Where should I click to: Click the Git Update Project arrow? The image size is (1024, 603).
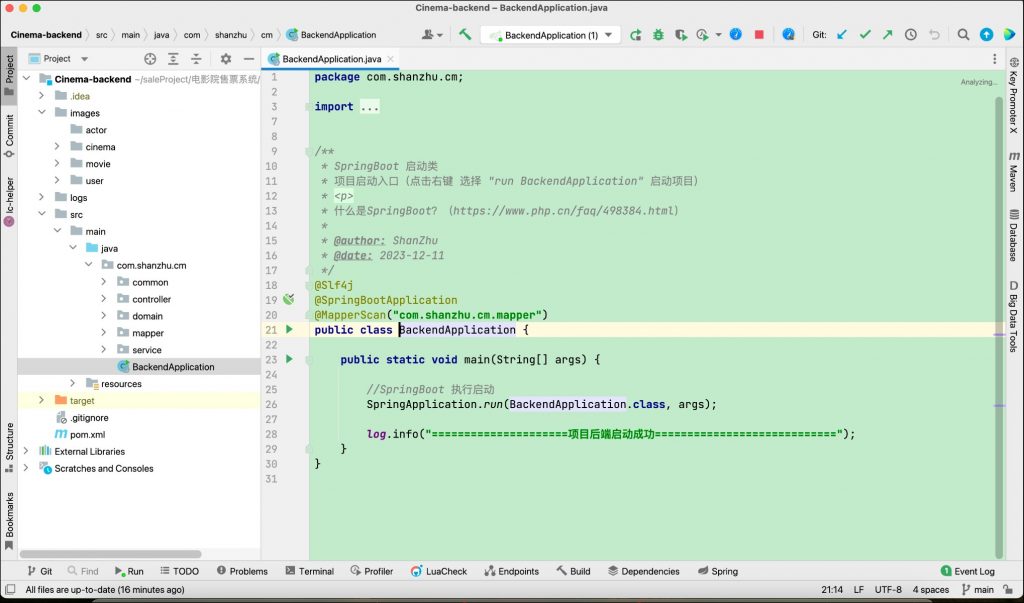coord(841,34)
